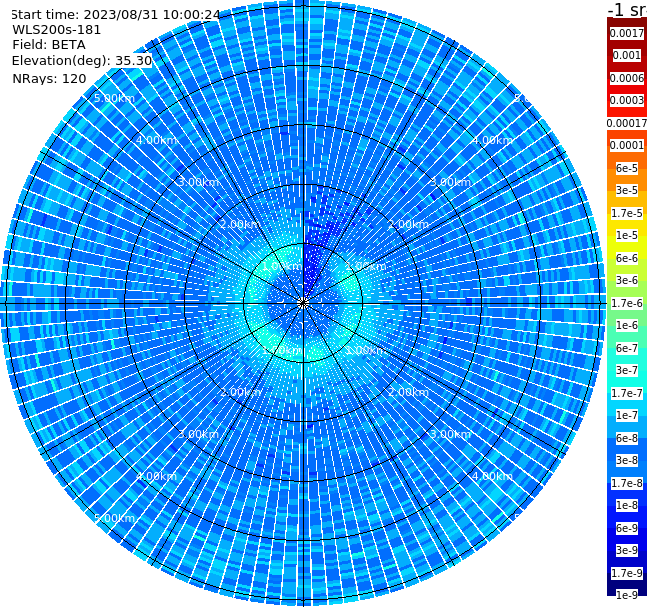The image size is (647, 607).
Task: Click the Elevation(deg) 35.30 label
Action: click(82, 61)
